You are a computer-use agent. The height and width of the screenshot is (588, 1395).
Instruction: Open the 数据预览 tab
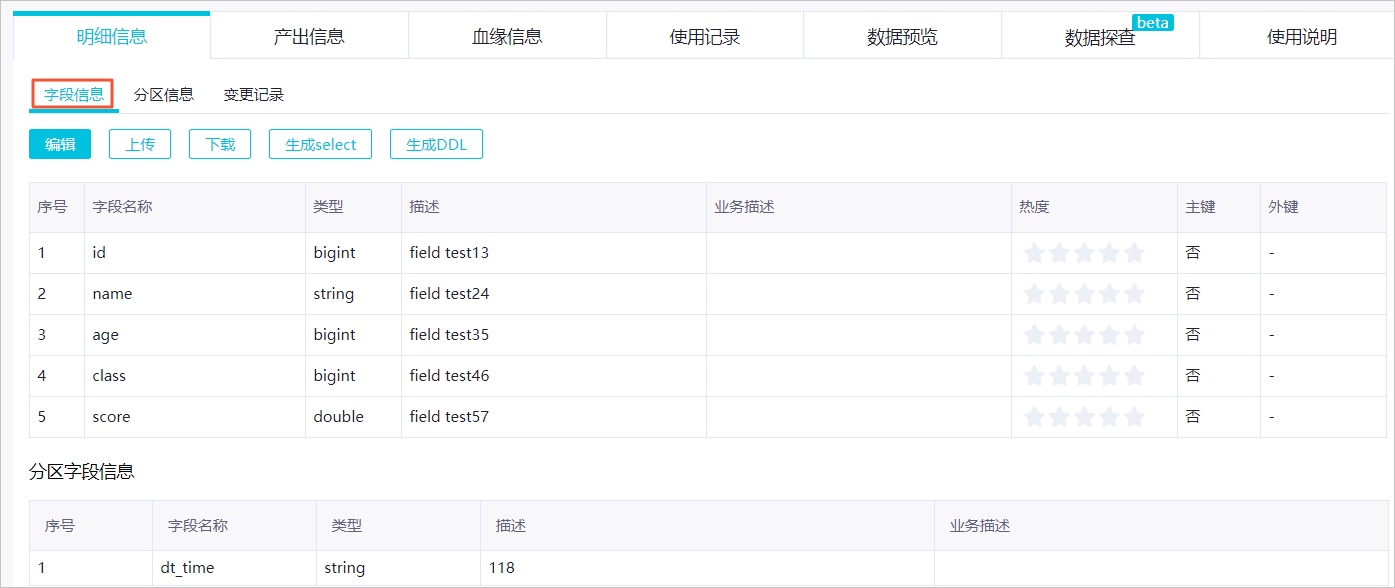[903, 37]
